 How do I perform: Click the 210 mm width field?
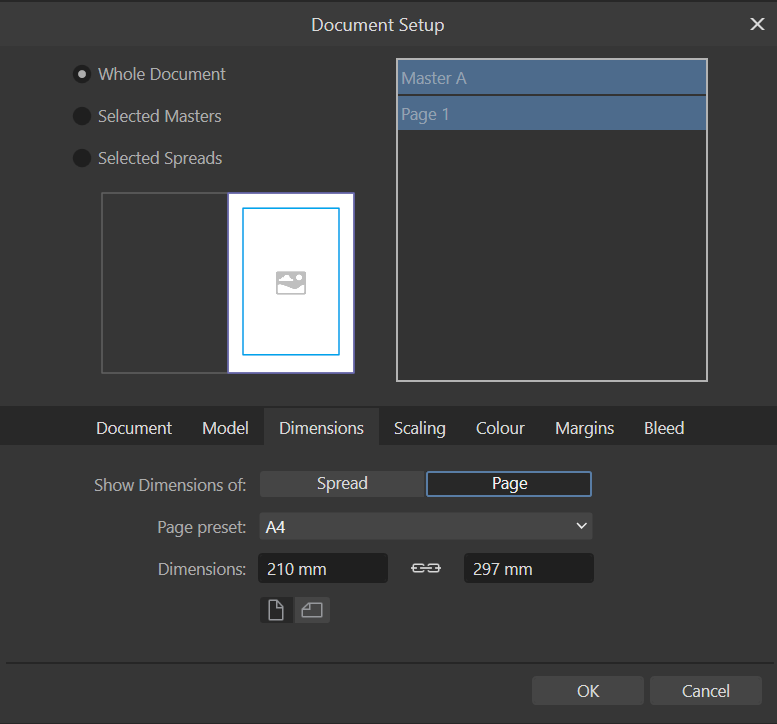[323, 568]
